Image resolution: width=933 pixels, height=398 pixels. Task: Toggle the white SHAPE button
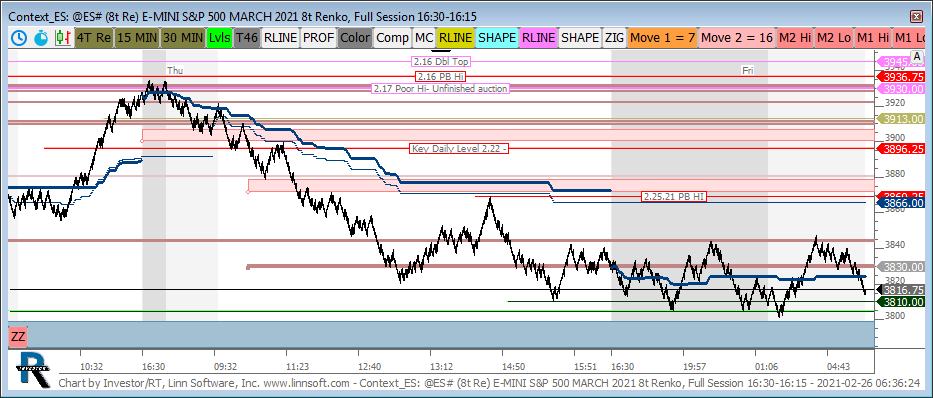(580, 37)
